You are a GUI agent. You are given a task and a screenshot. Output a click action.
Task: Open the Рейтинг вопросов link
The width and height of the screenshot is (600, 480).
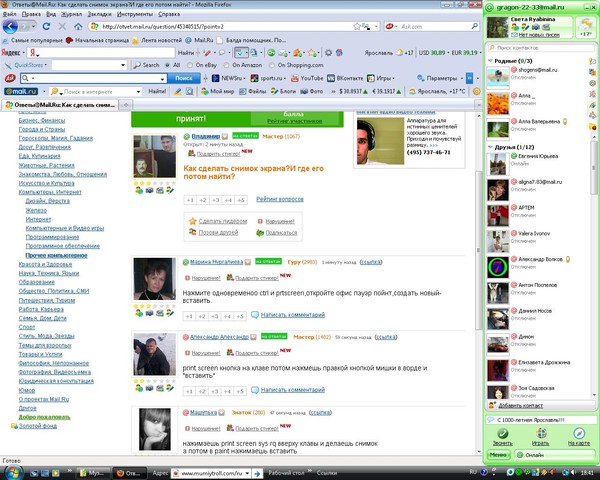[280, 199]
